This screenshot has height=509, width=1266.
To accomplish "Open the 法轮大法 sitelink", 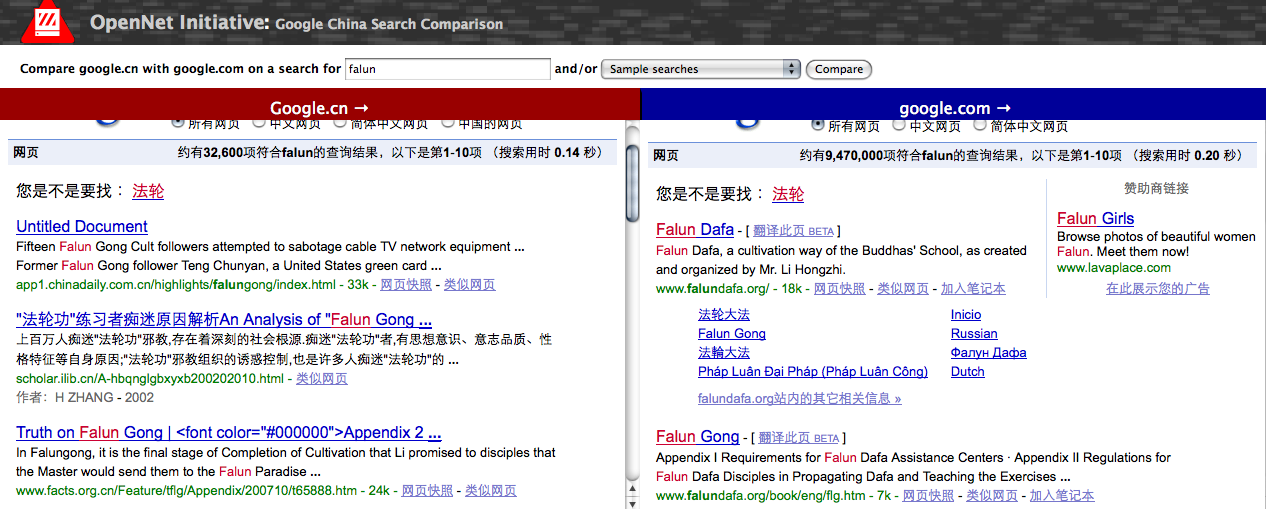I will pyautogui.click(x=724, y=314).
